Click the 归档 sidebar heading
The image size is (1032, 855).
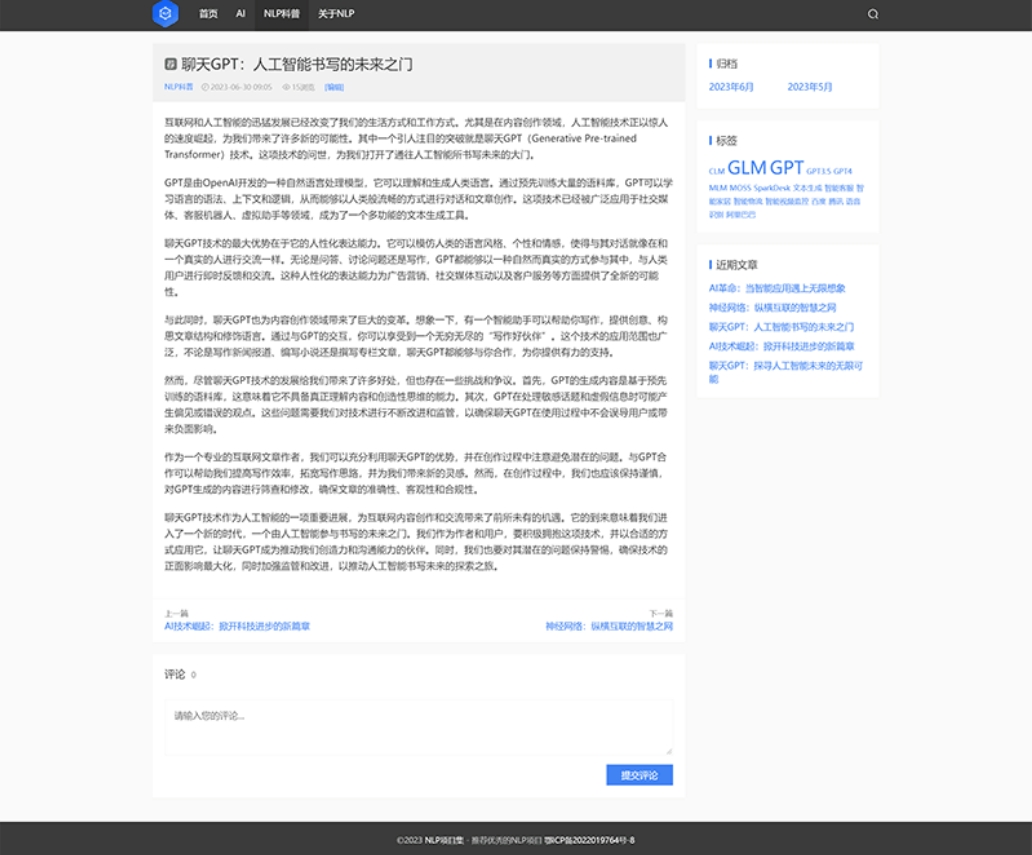tap(727, 64)
